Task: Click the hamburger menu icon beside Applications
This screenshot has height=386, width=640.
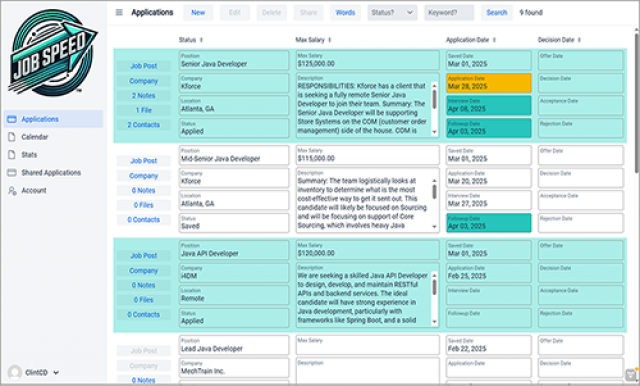Action: click(x=119, y=13)
